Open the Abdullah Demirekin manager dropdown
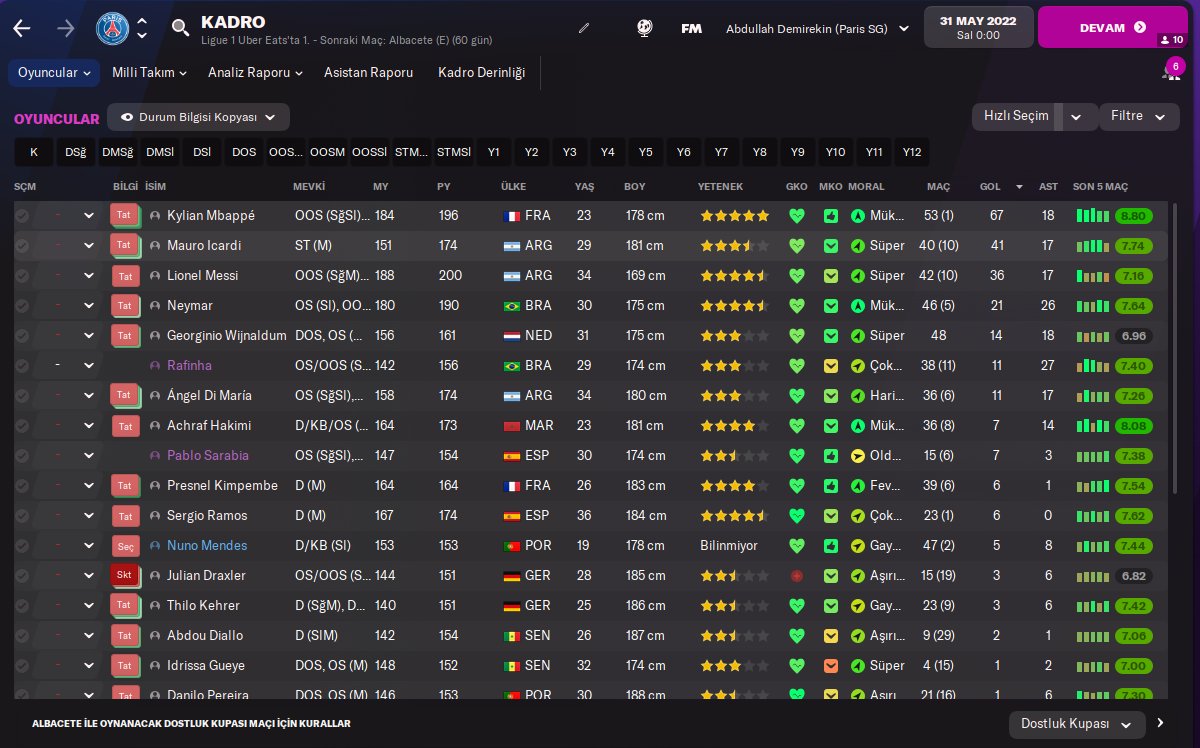Viewport: 1200px width, 748px height. (817, 29)
